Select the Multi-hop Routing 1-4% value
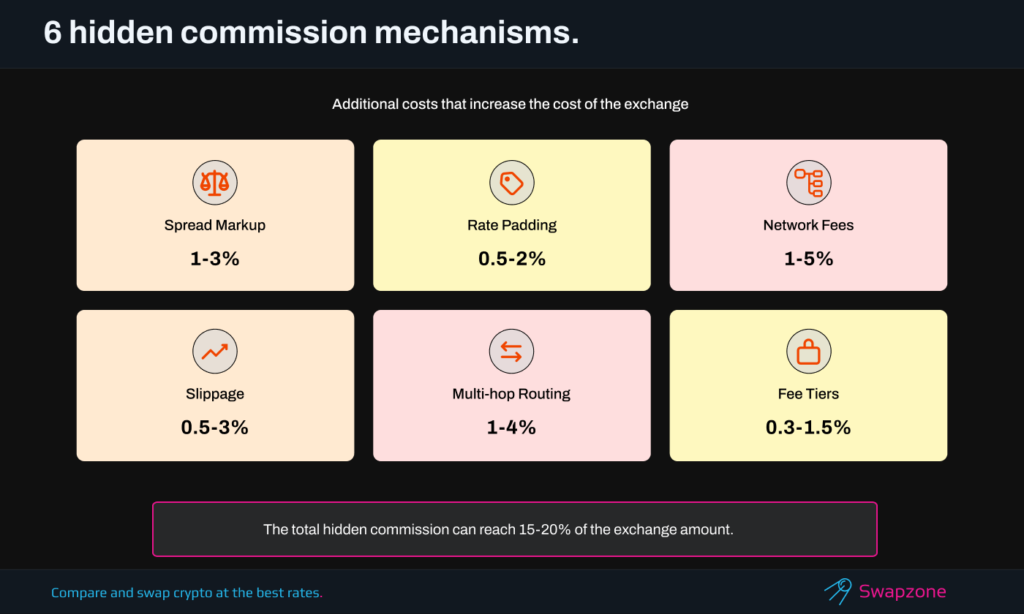 tap(511, 428)
